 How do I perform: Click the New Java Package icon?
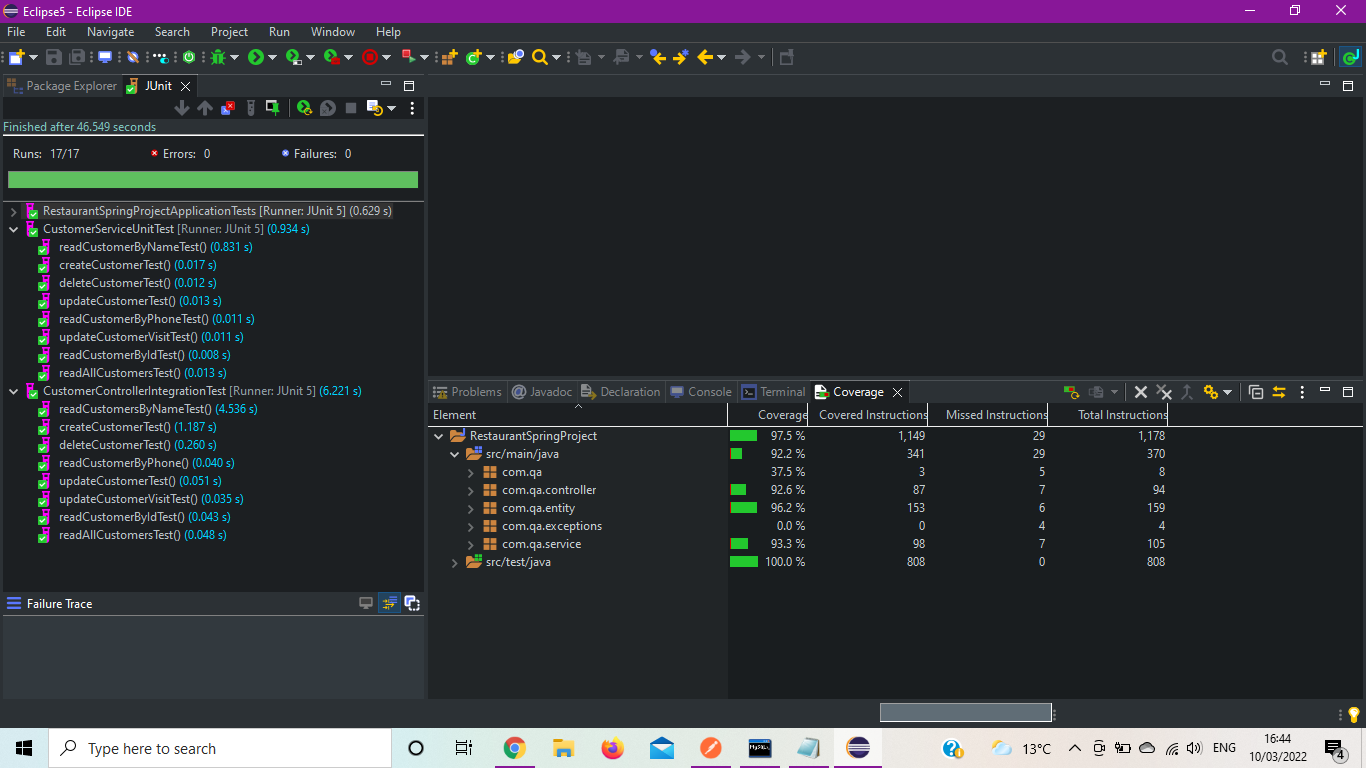point(449,58)
